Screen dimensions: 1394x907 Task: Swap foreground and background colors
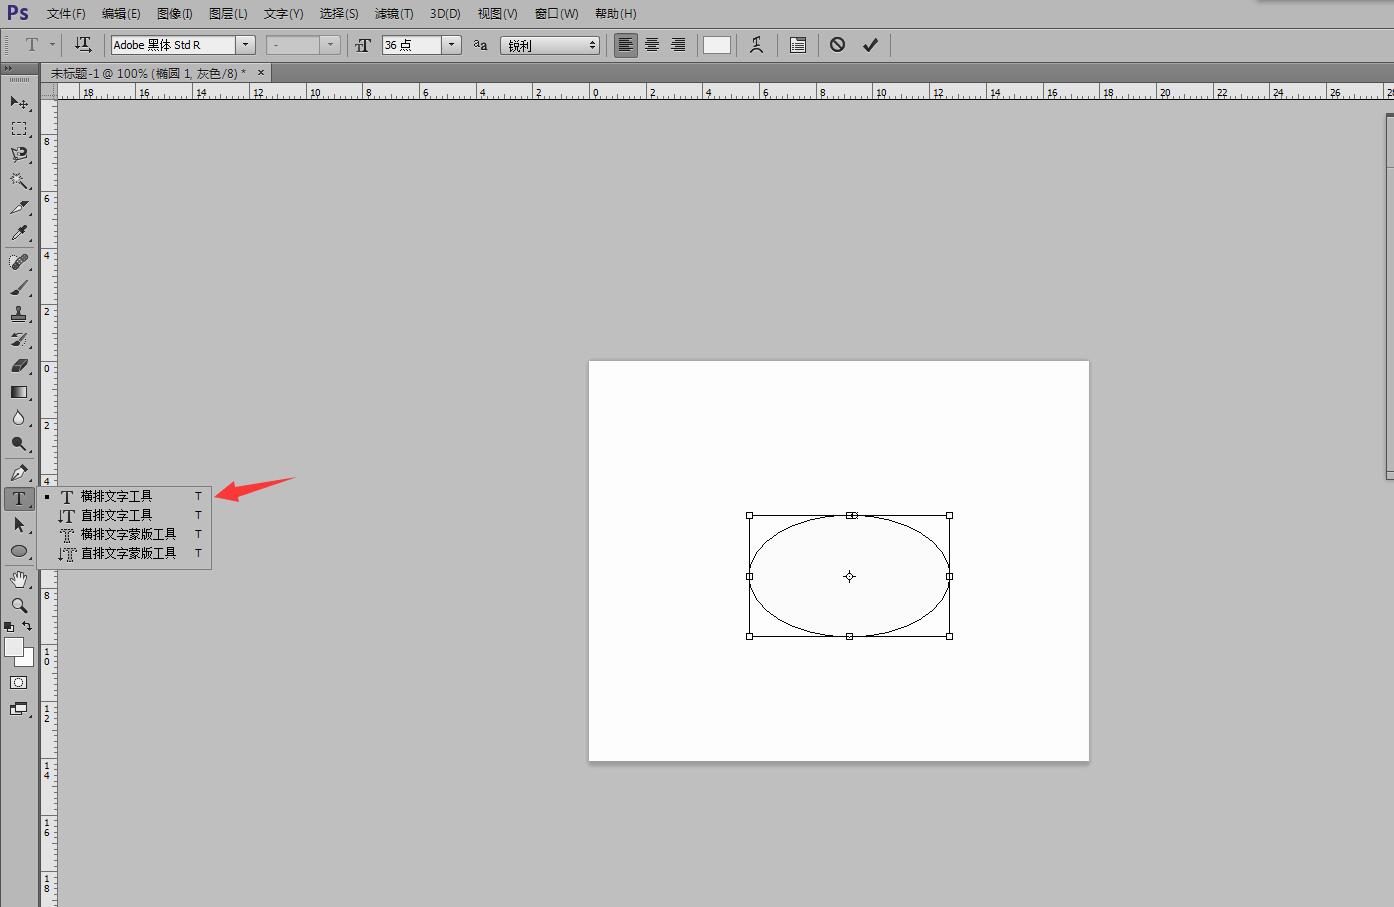pos(27,626)
